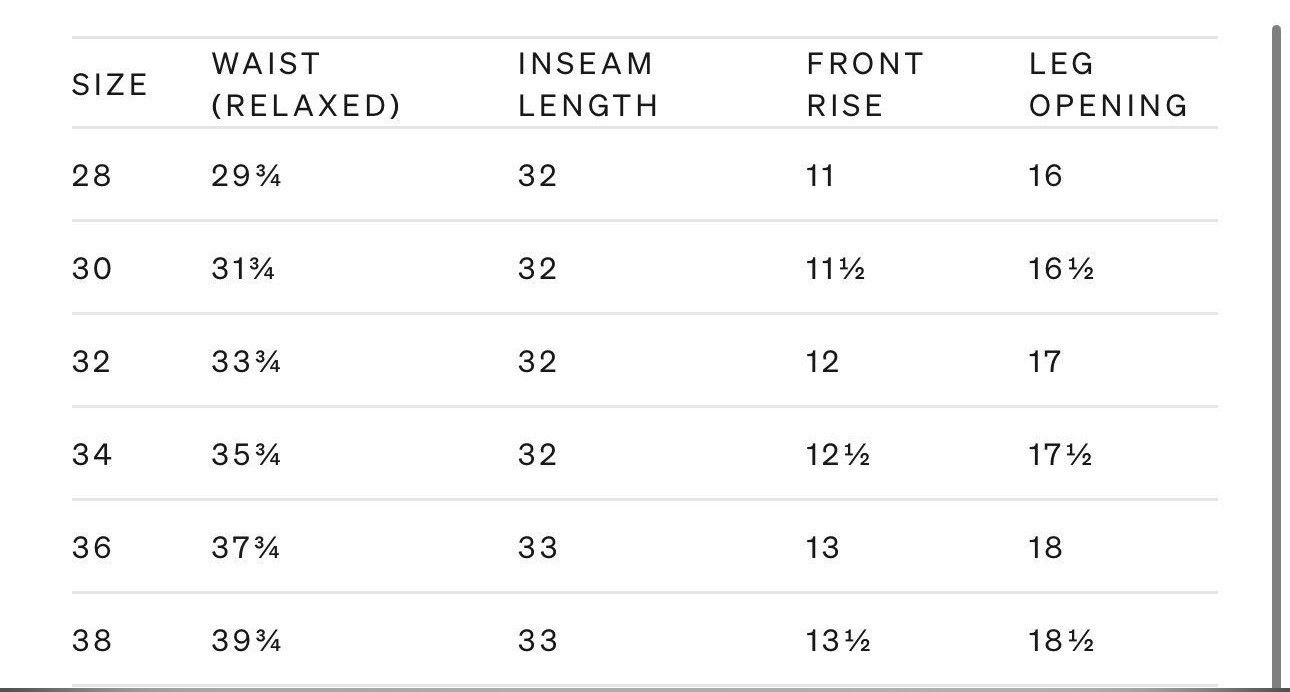
Task: Click the SIZE column header
Action: click(x=110, y=85)
